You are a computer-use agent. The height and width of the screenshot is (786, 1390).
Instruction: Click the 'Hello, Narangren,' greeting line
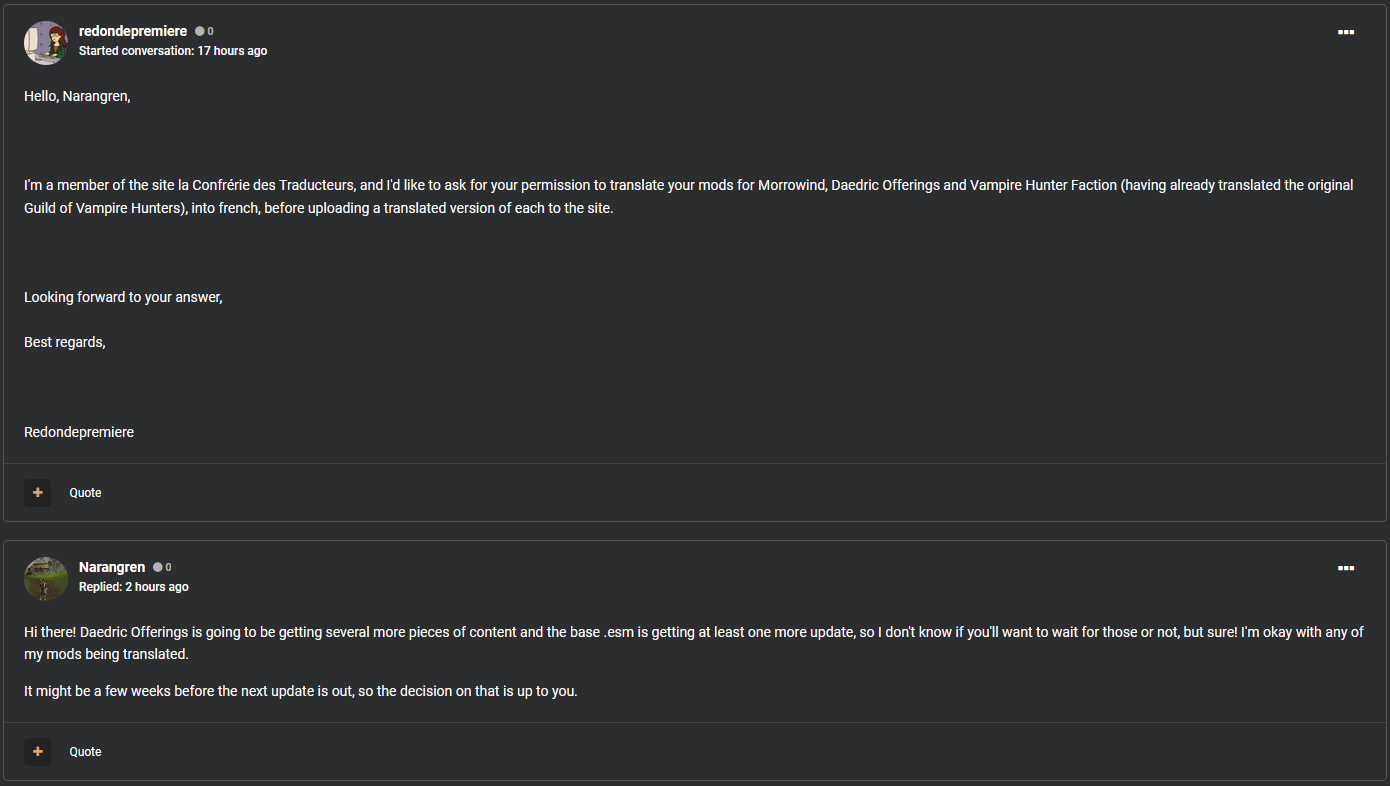point(77,97)
